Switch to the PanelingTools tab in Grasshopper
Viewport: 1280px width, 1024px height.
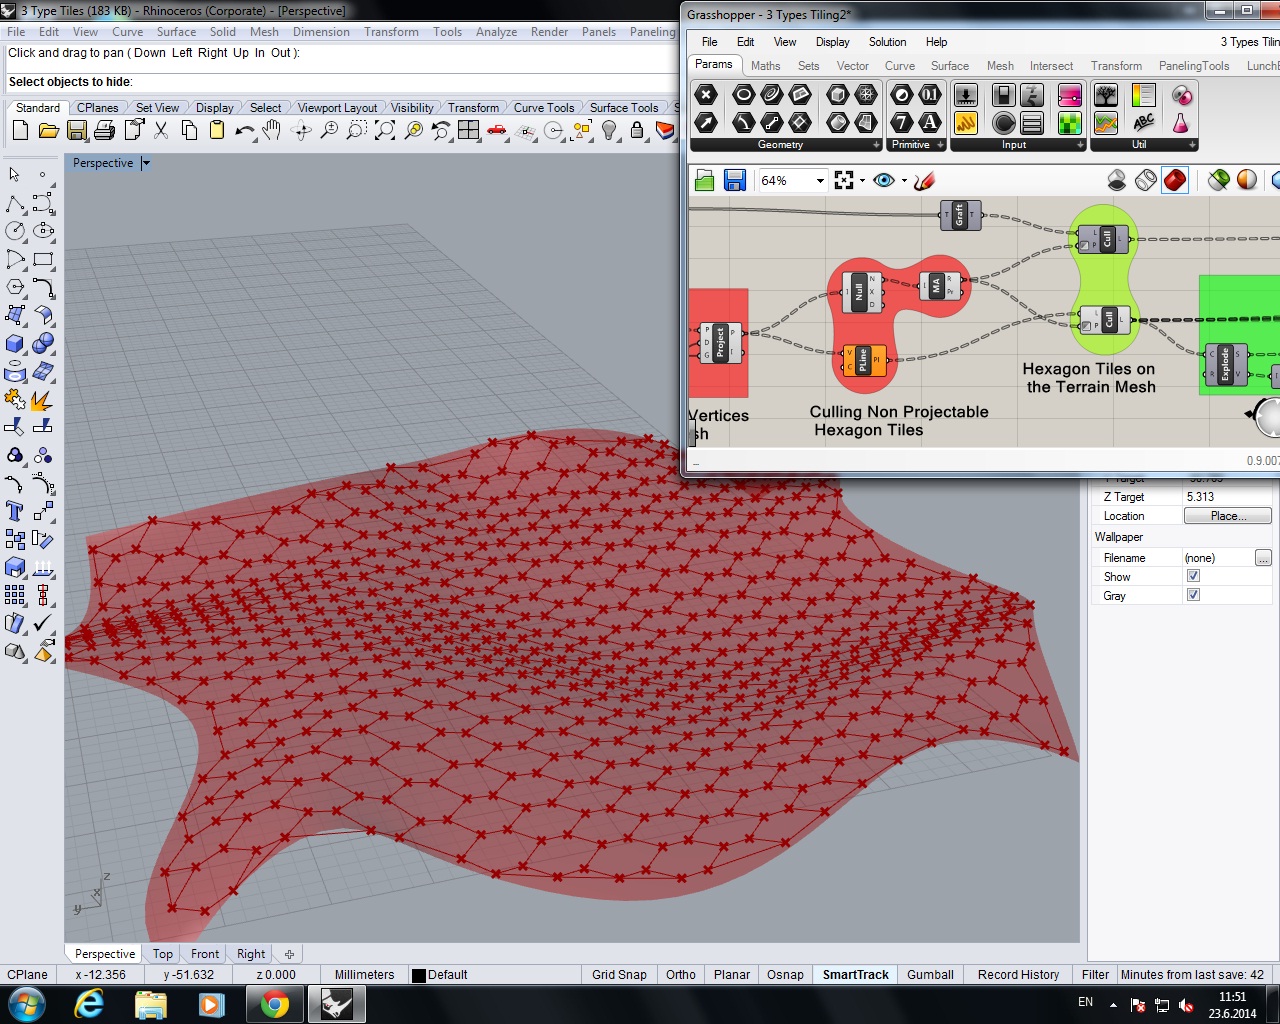pos(1194,66)
